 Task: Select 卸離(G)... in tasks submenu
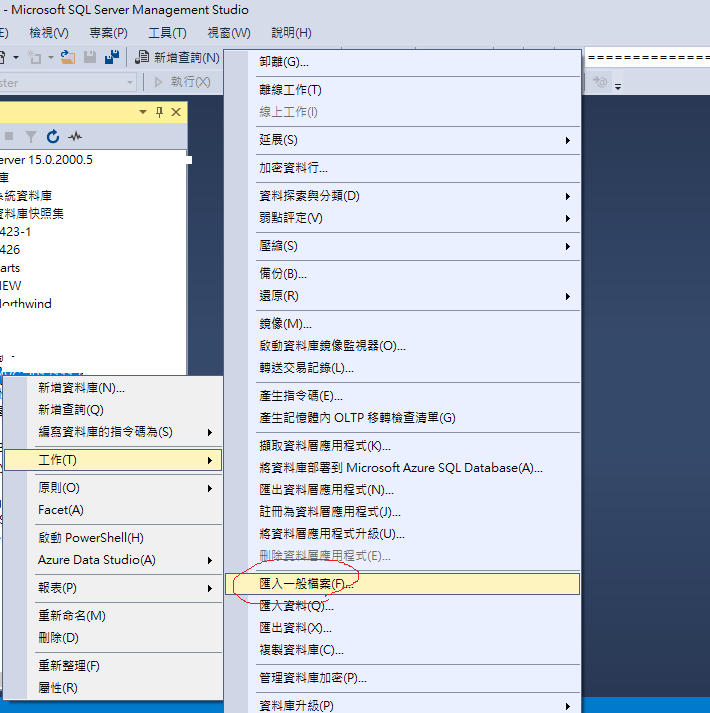403,62
